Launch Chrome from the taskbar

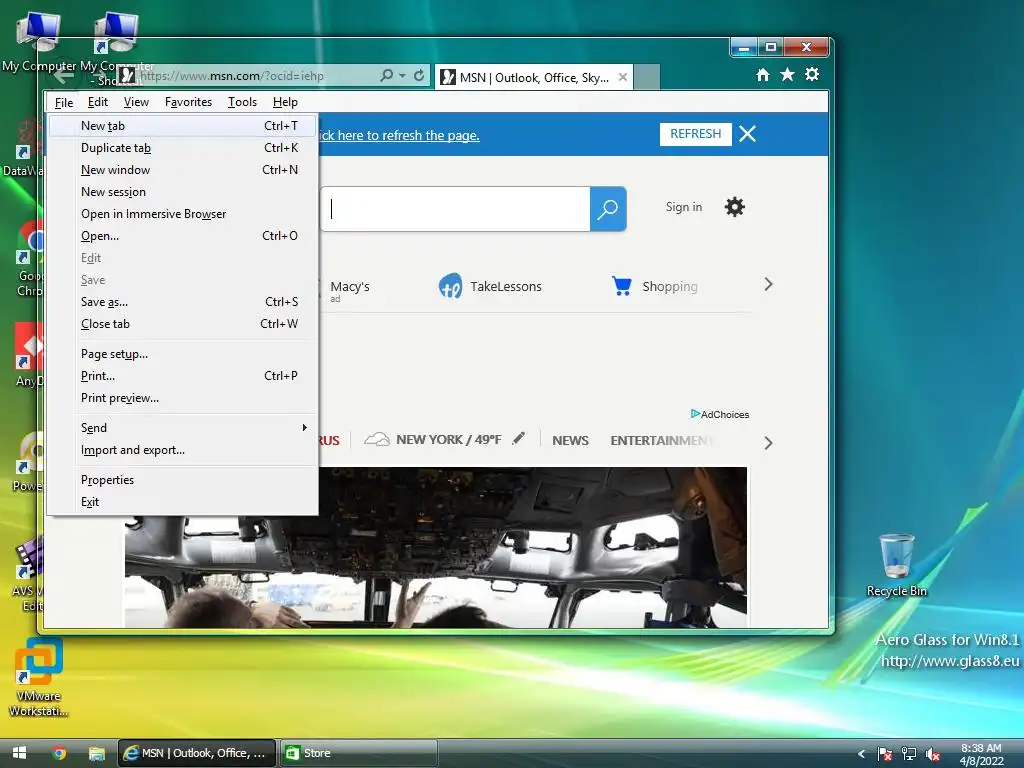pyautogui.click(x=59, y=753)
